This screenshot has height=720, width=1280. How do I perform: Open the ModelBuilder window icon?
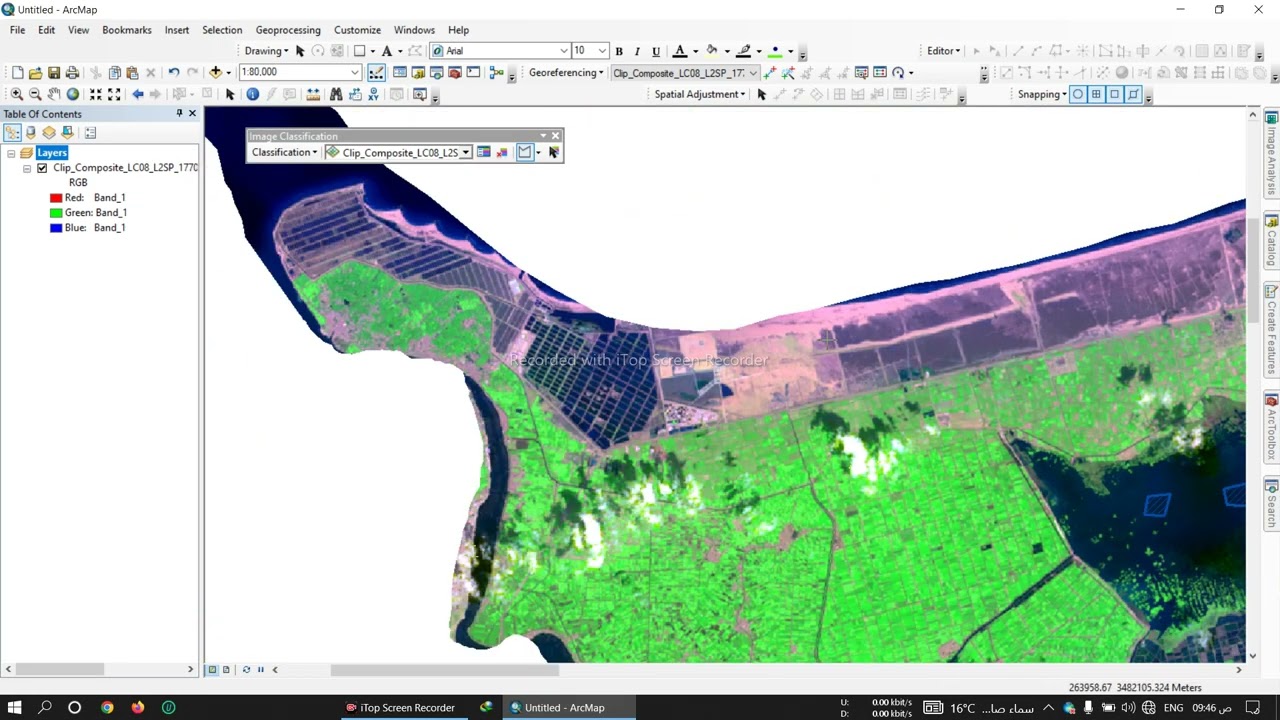click(496, 72)
